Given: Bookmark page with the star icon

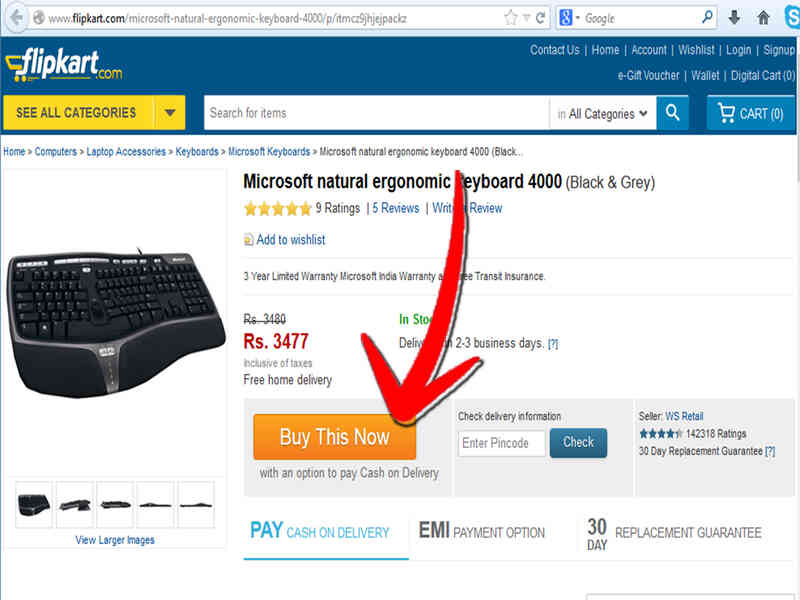Looking at the screenshot, I should click(x=511, y=18).
